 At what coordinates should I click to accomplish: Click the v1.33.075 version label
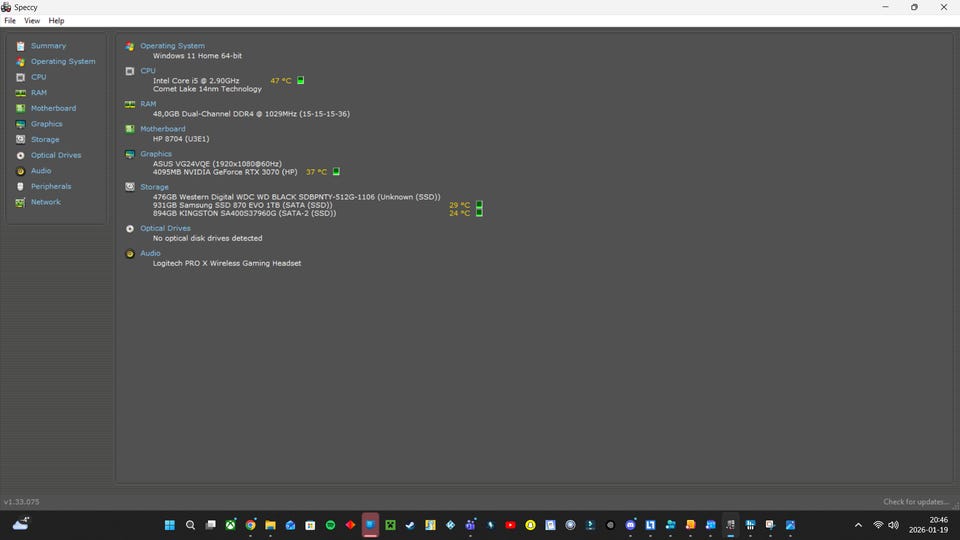click(21, 502)
